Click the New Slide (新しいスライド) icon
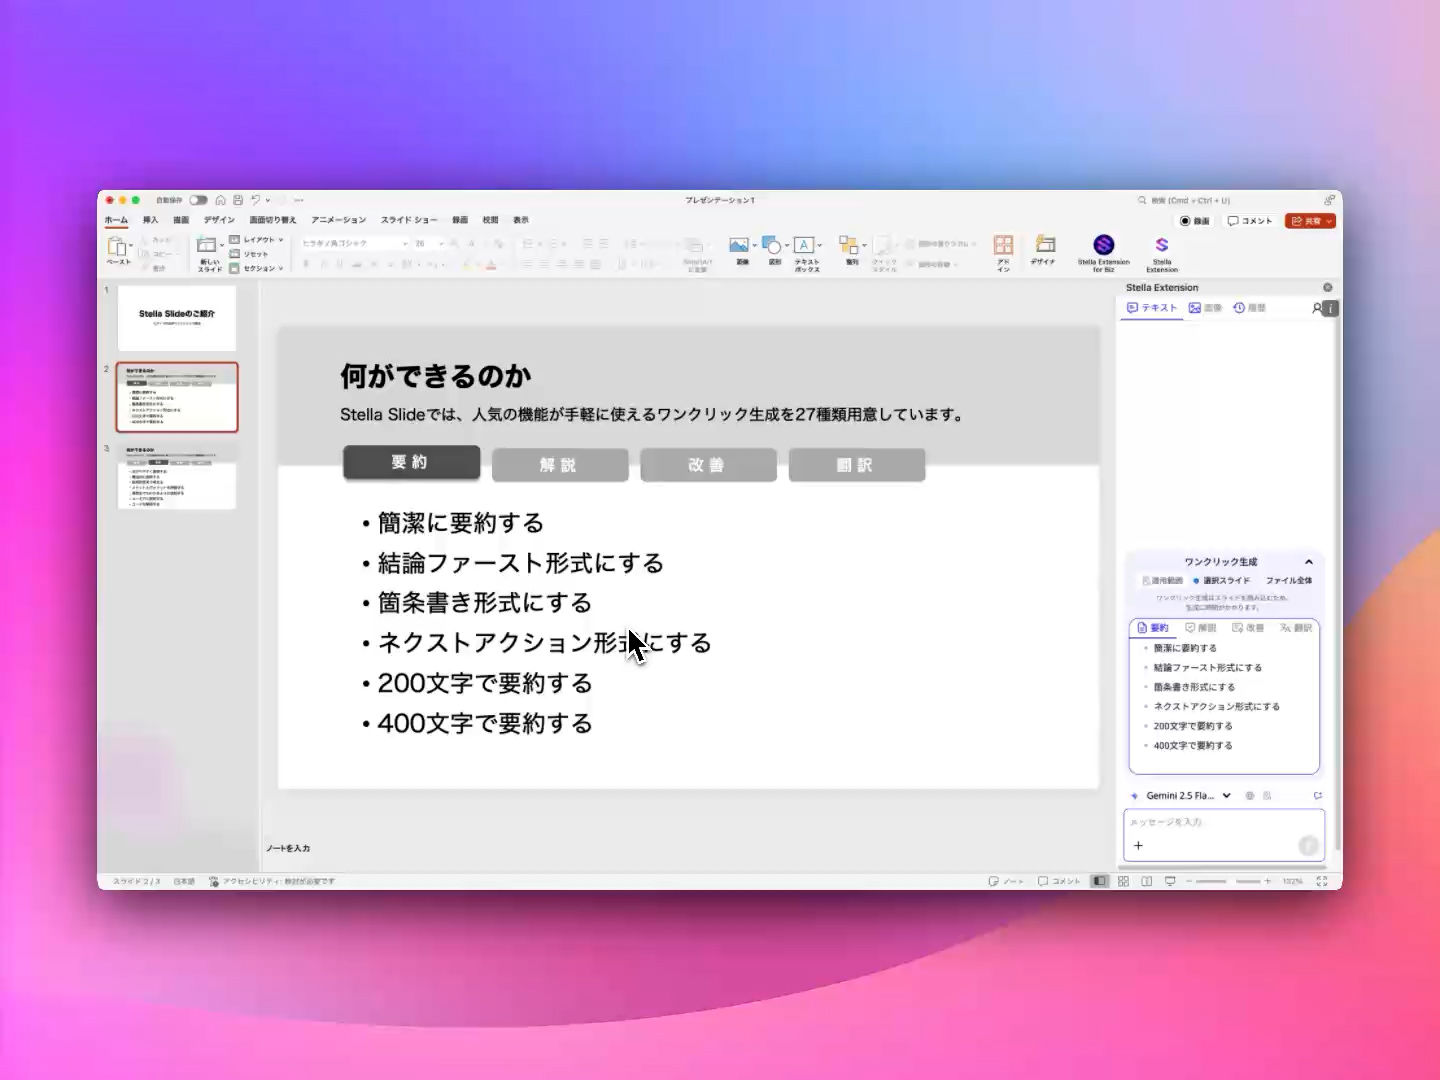Image resolution: width=1440 pixels, height=1080 pixels. tap(207, 246)
